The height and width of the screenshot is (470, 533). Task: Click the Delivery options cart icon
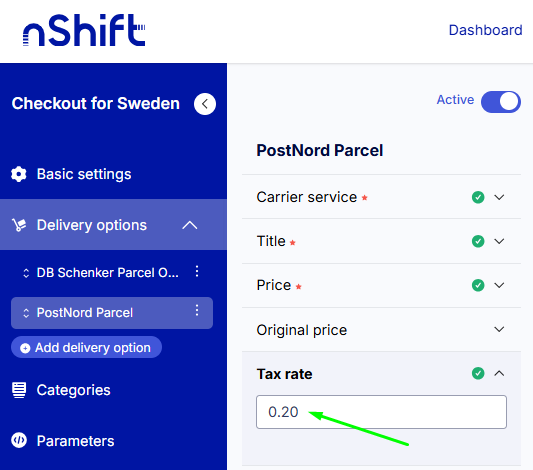[19, 225]
